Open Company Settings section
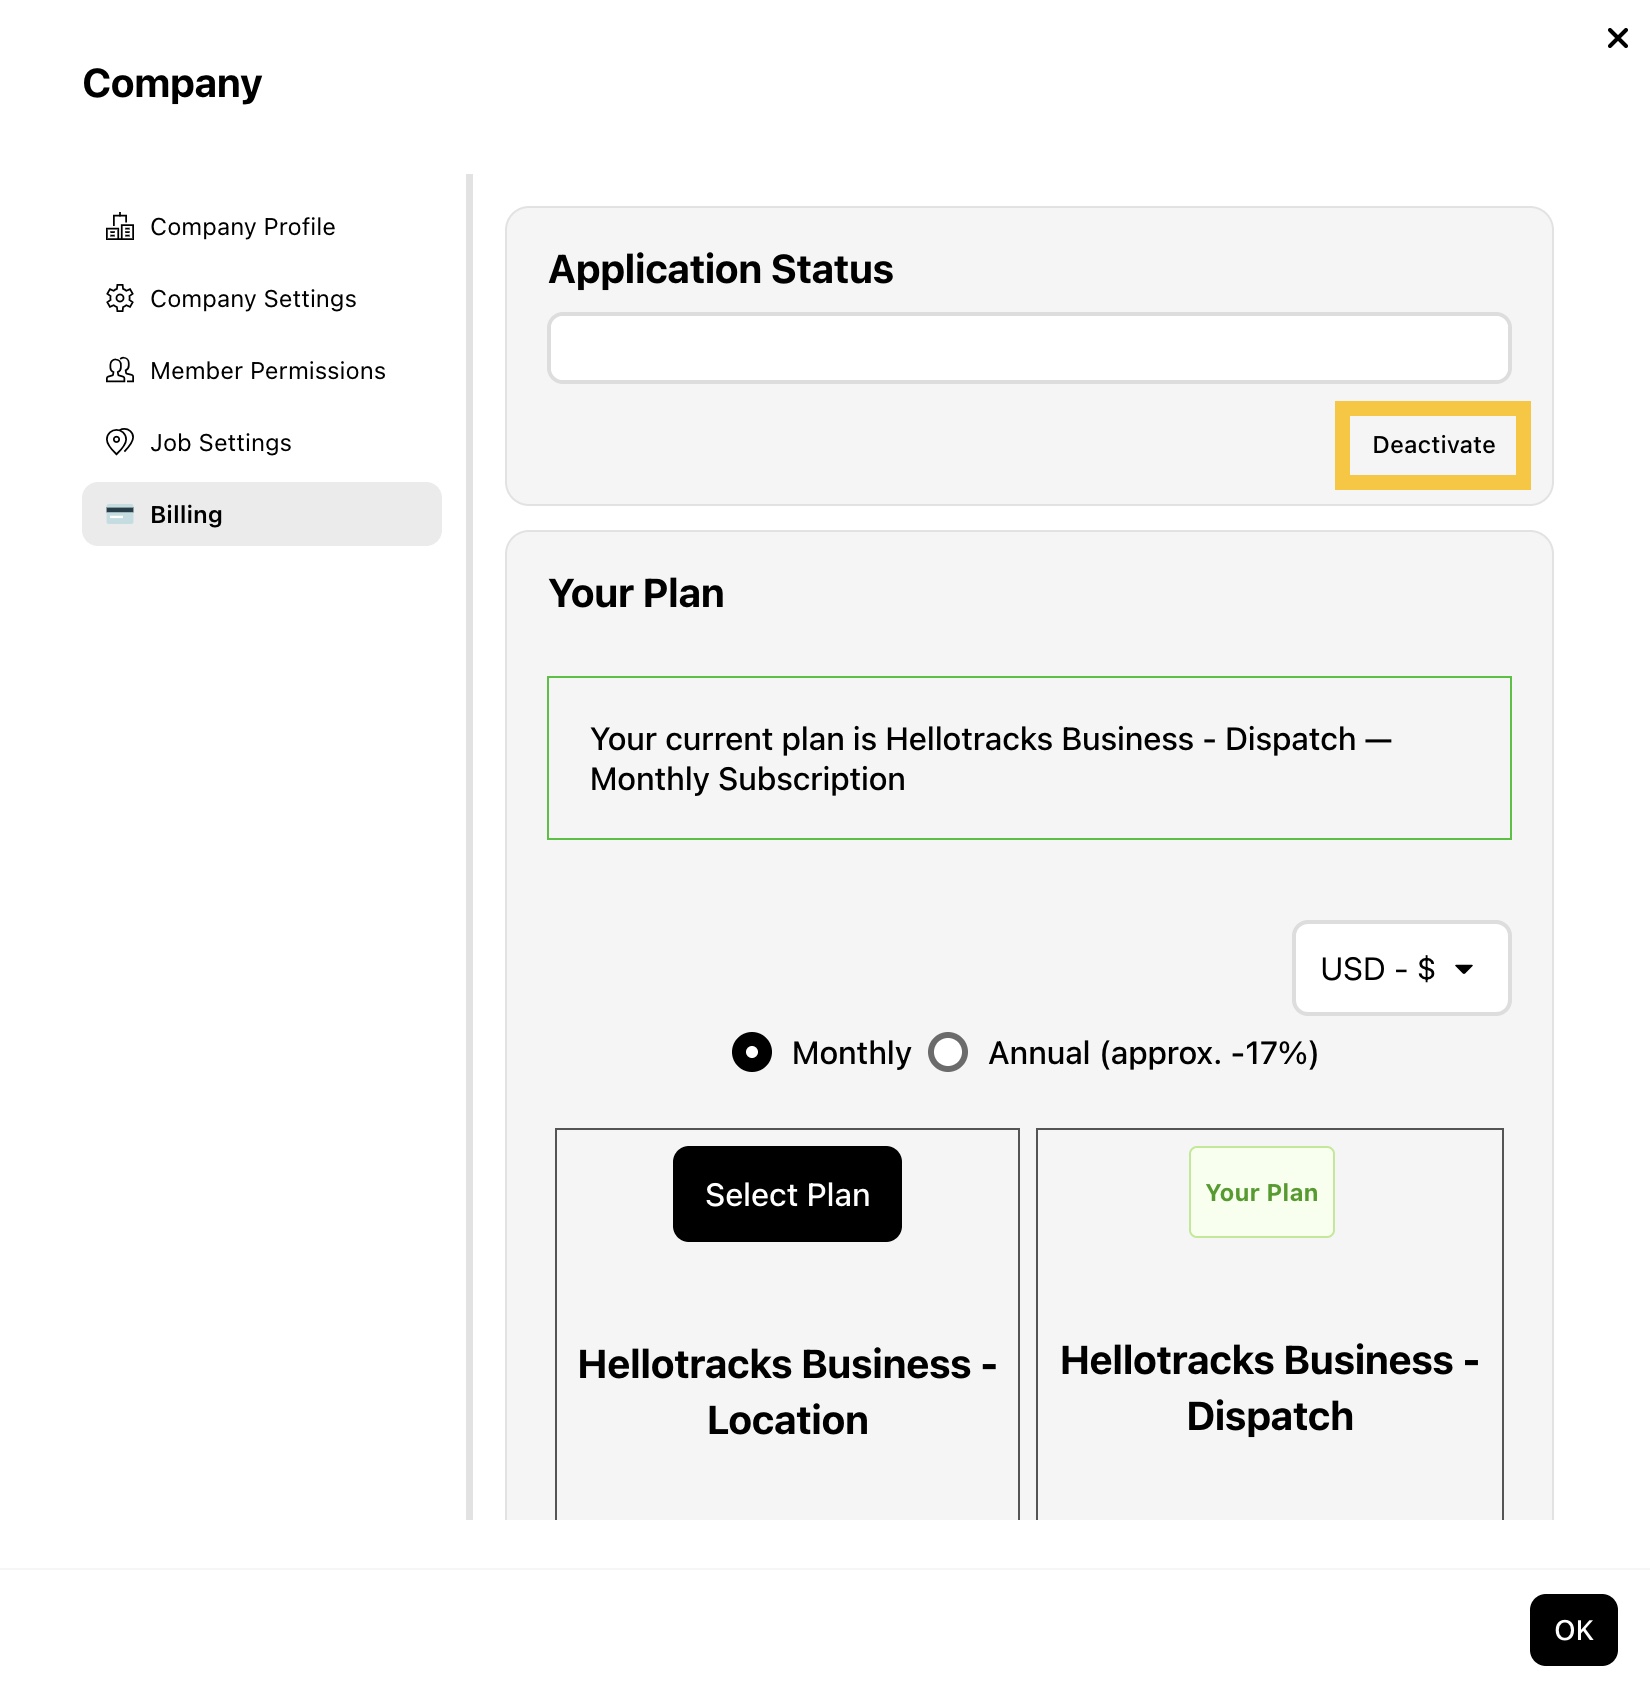The width and height of the screenshot is (1650, 1682). (262, 299)
